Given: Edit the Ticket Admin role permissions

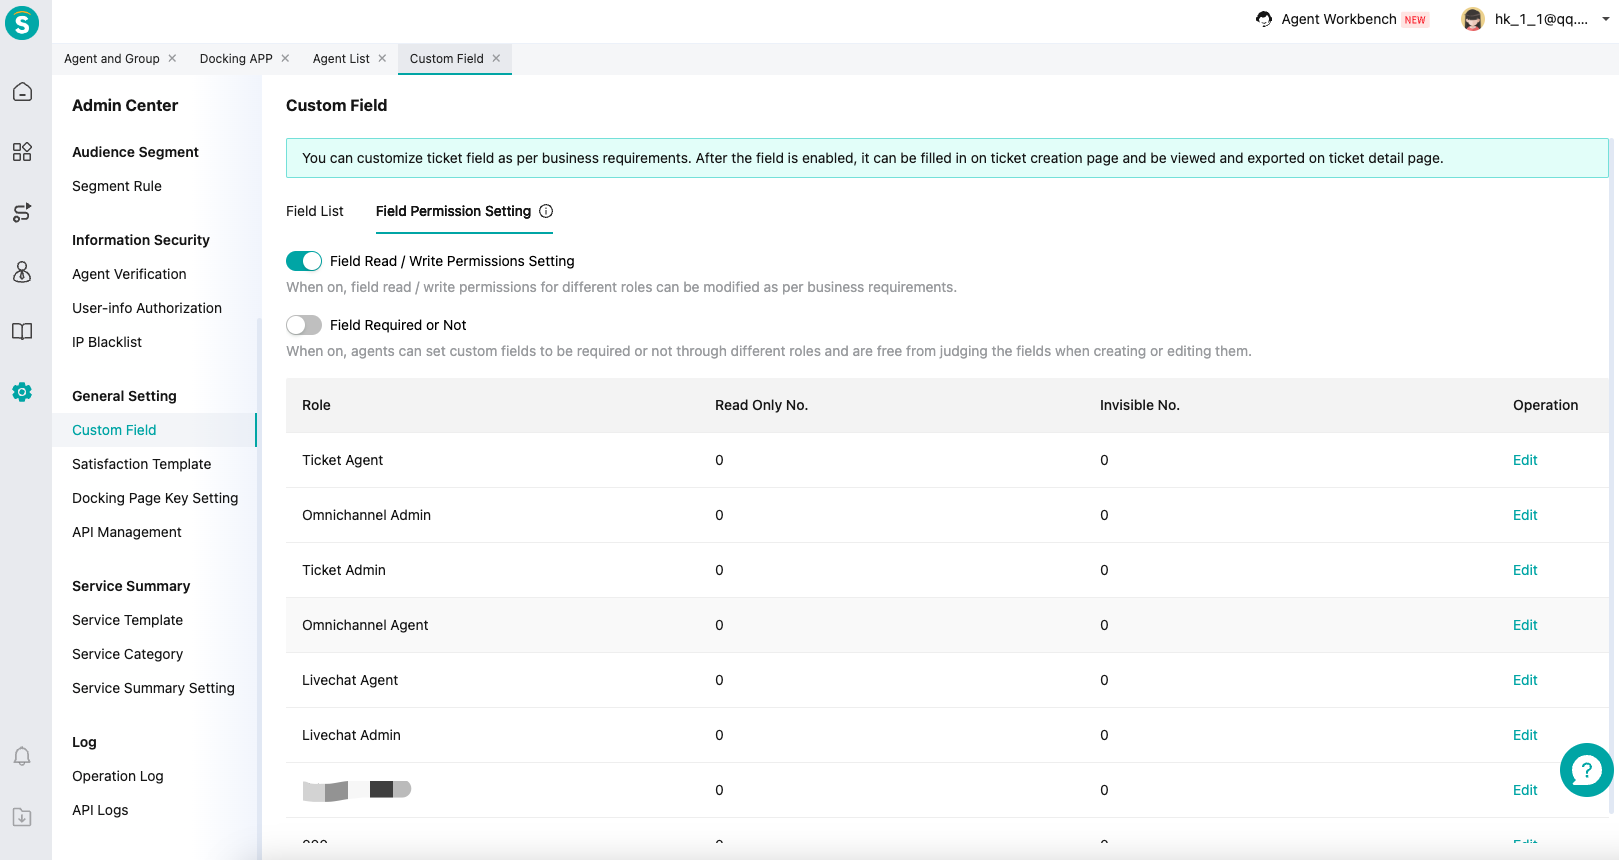Looking at the screenshot, I should tap(1525, 570).
